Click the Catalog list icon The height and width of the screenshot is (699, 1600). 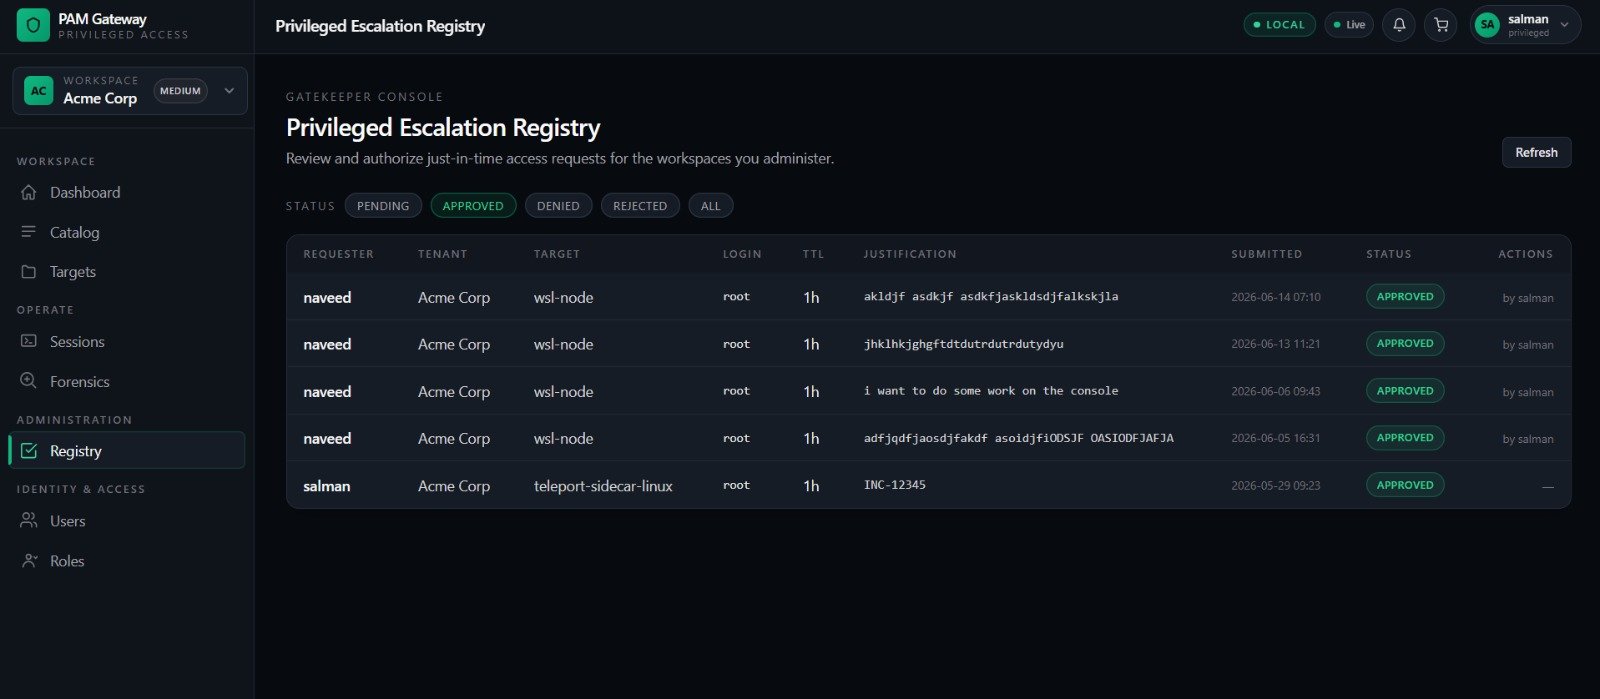(x=29, y=232)
